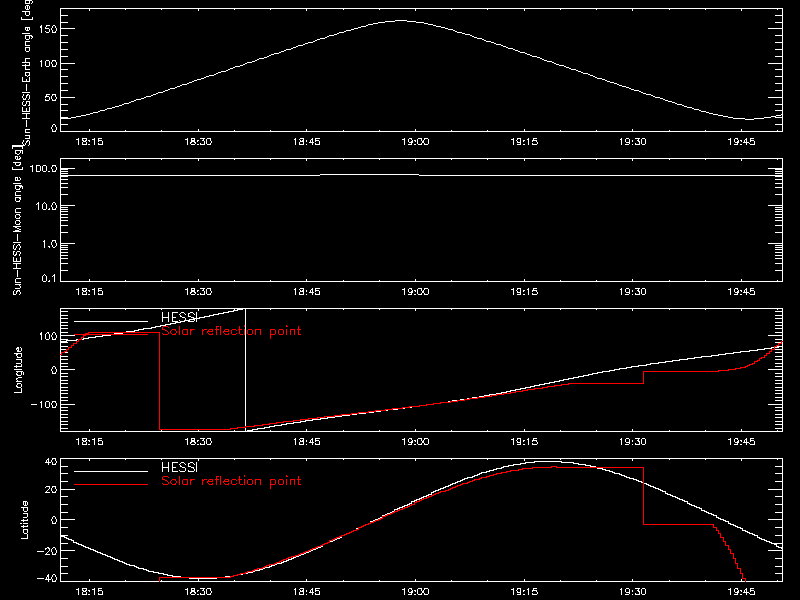Viewport: 800px width, 600px height.
Task: Click the 100 tick on Longitude axis
Action: pyautogui.click(x=48, y=337)
